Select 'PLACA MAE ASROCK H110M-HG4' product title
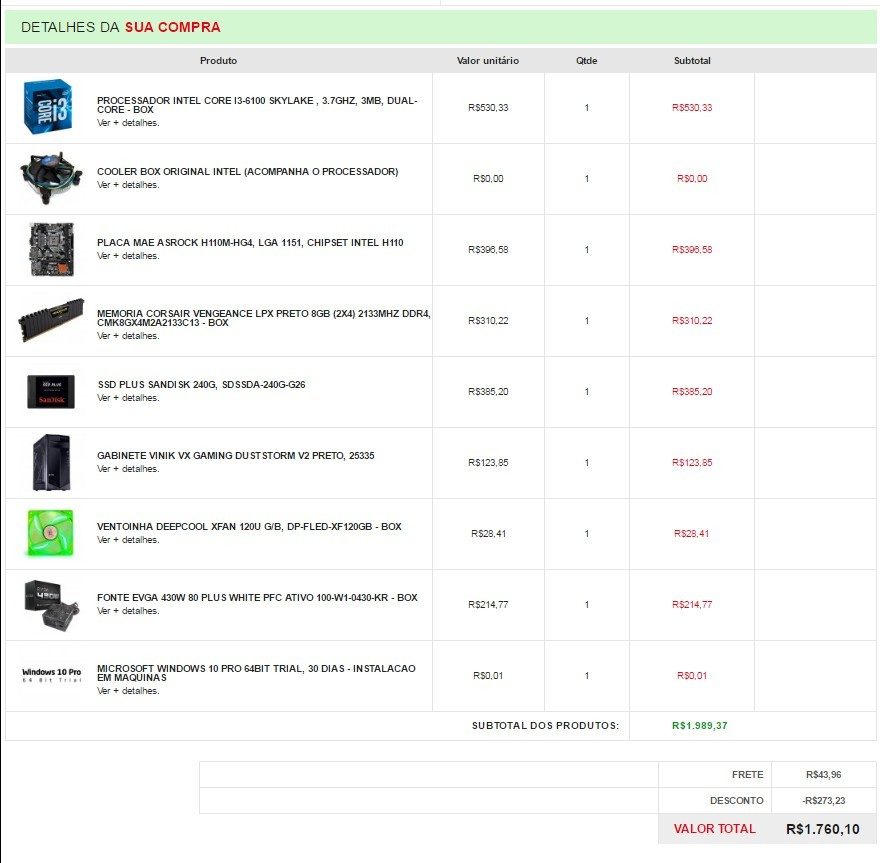The image size is (880, 863). coord(250,242)
